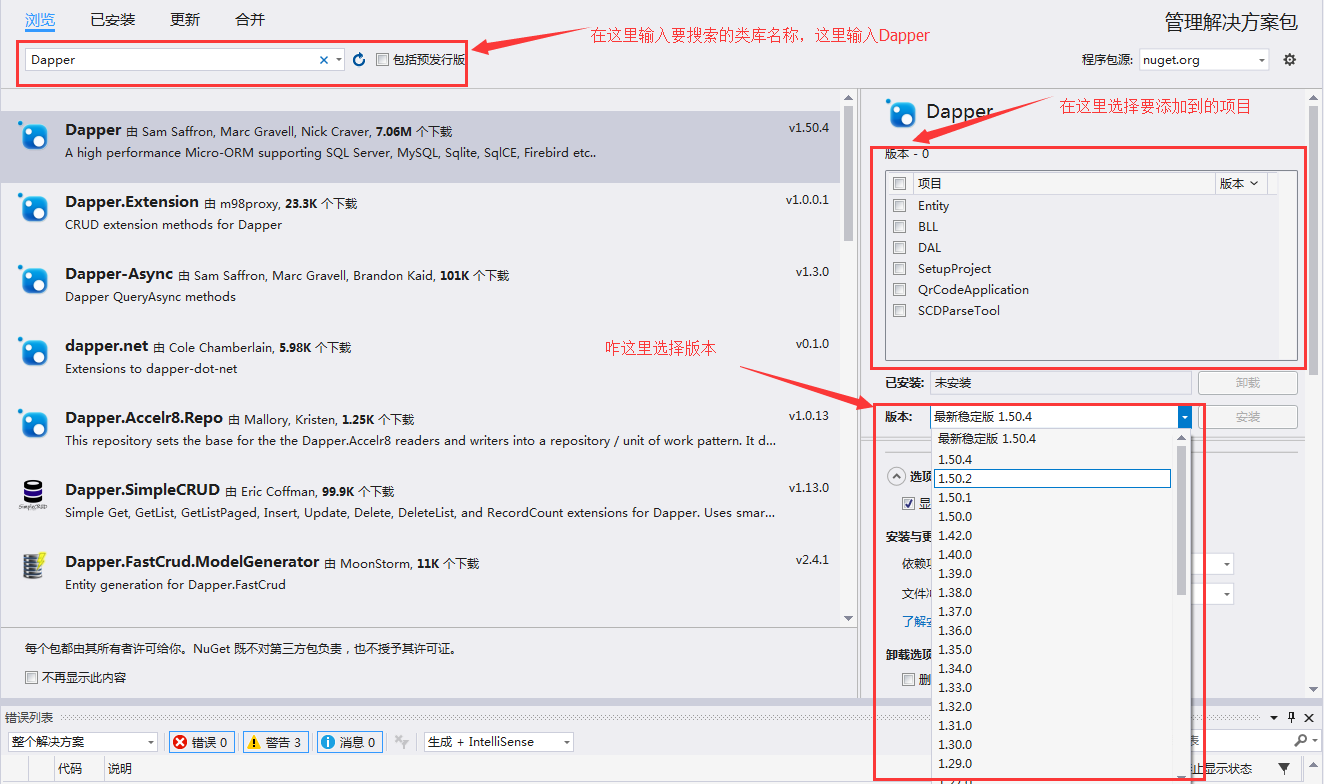
Task: Choose version 1.50.0 from list
Action: pos(1054,516)
